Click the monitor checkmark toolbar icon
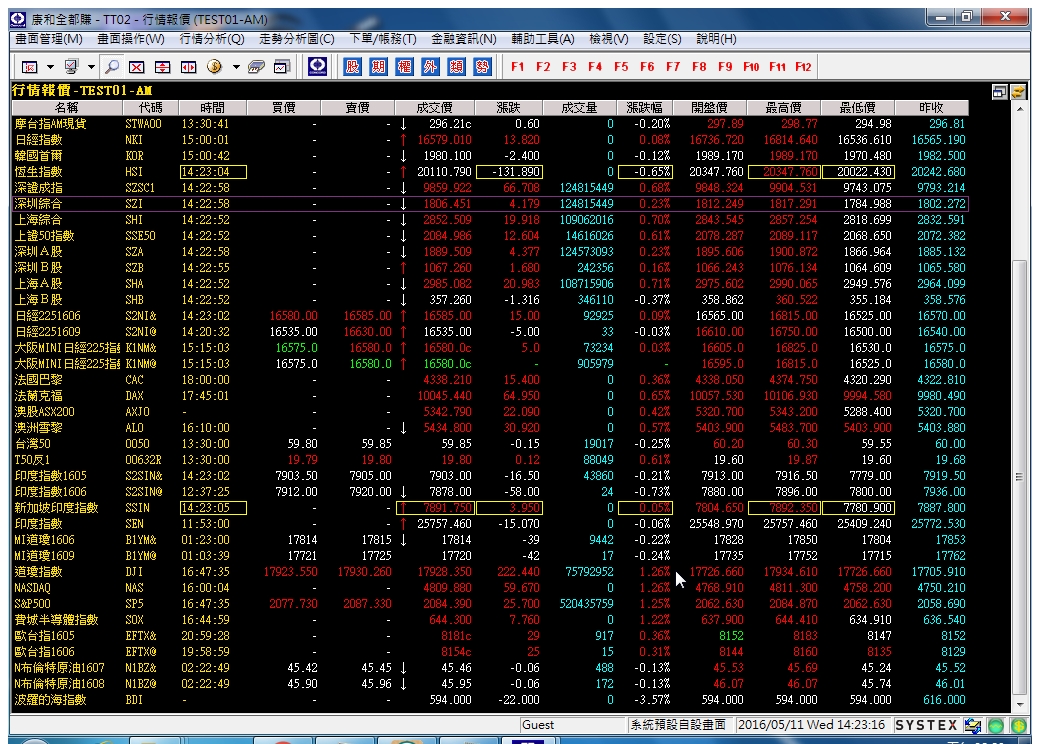Image resolution: width=1040 pixels, height=744 pixels. [x=71, y=67]
